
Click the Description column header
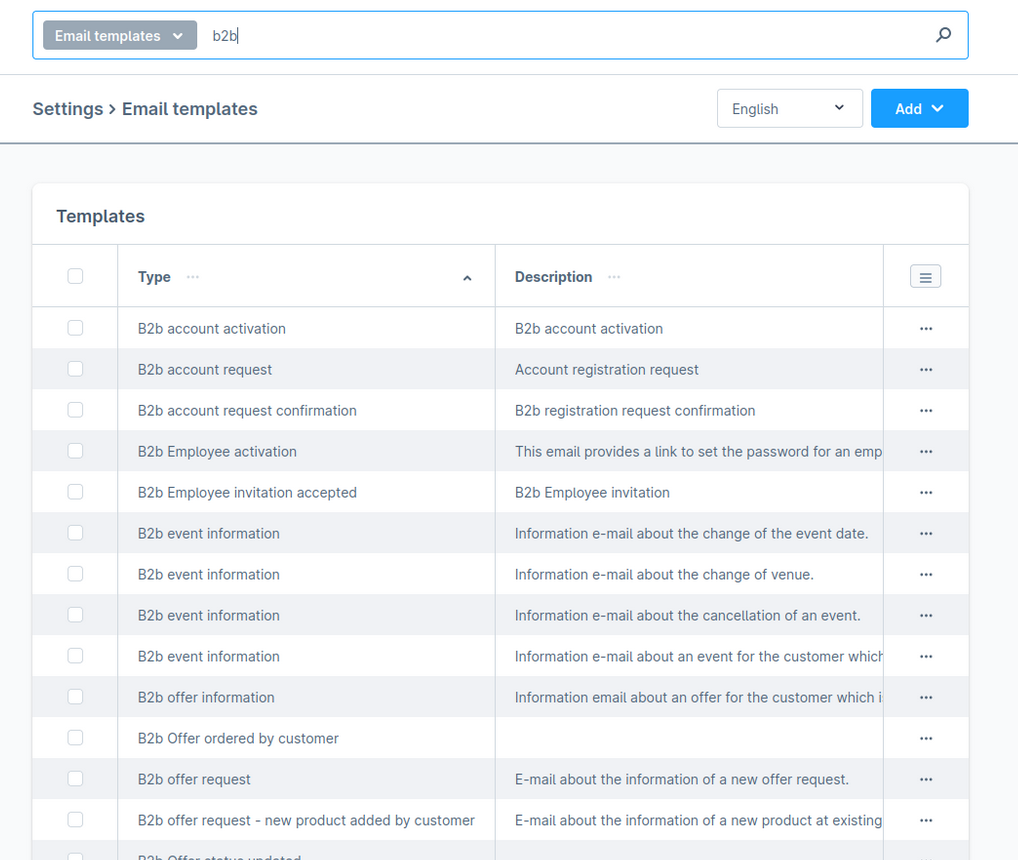pos(553,277)
